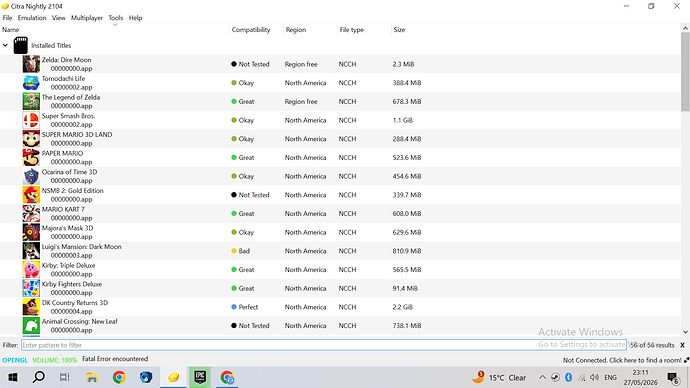Click the Ocarina of Time 3D shield icon

[31, 176]
